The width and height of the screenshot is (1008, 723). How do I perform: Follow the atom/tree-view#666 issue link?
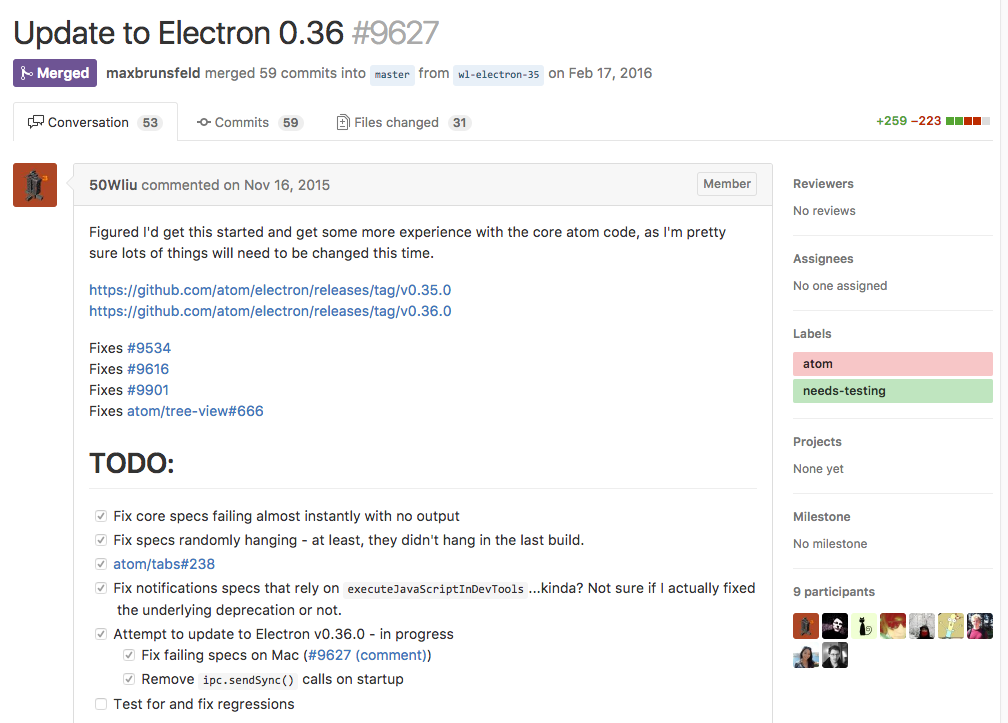pyautogui.click(x=195, y=411)
